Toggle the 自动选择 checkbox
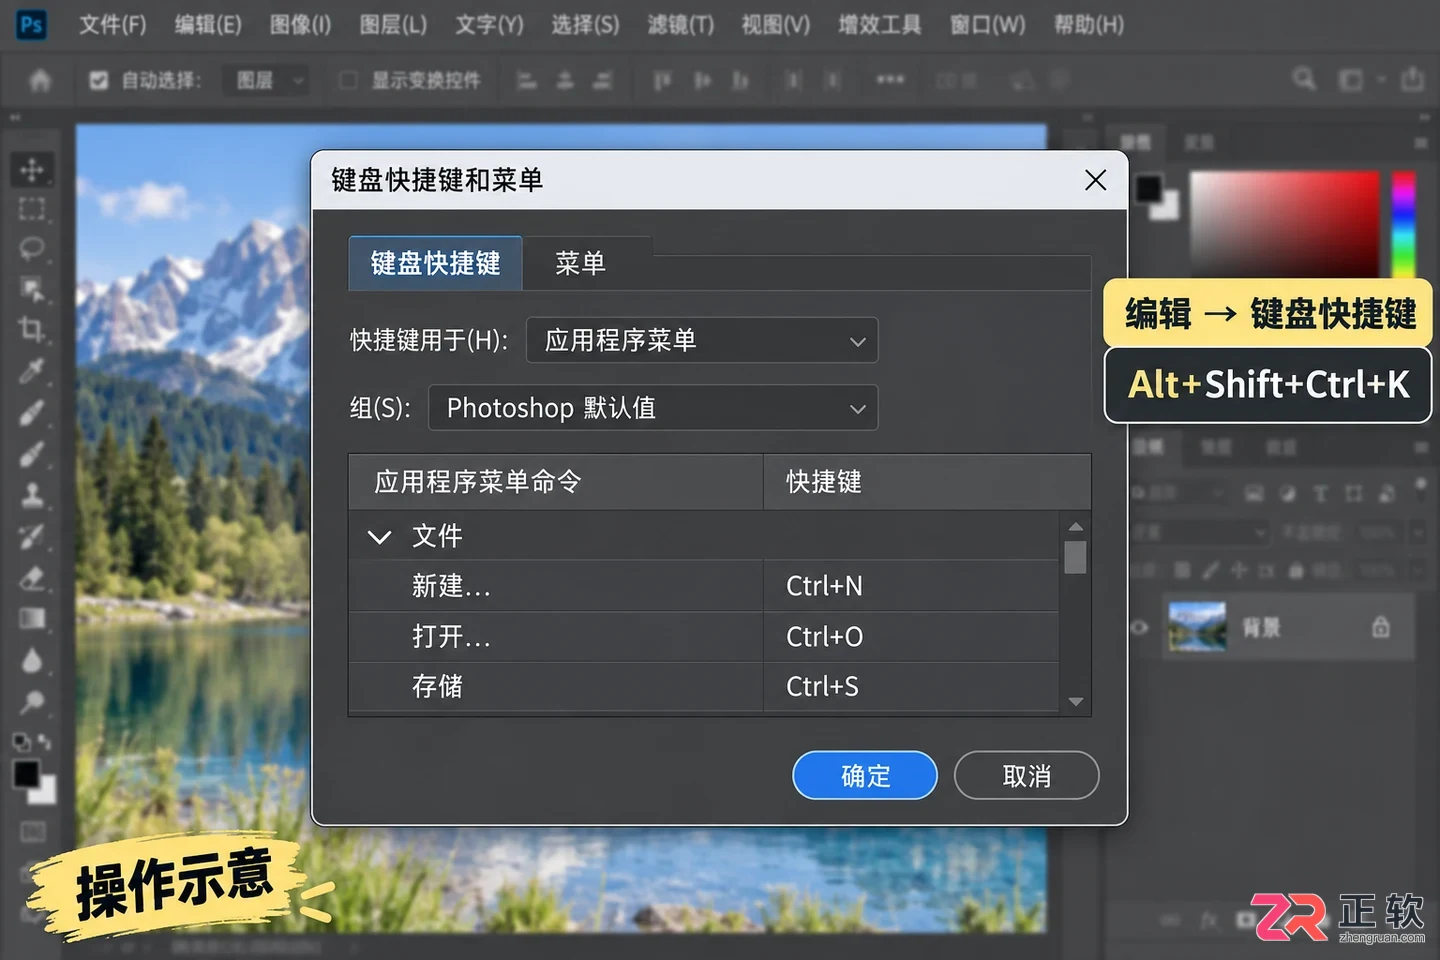1440x960 pixels. [98, 80]
